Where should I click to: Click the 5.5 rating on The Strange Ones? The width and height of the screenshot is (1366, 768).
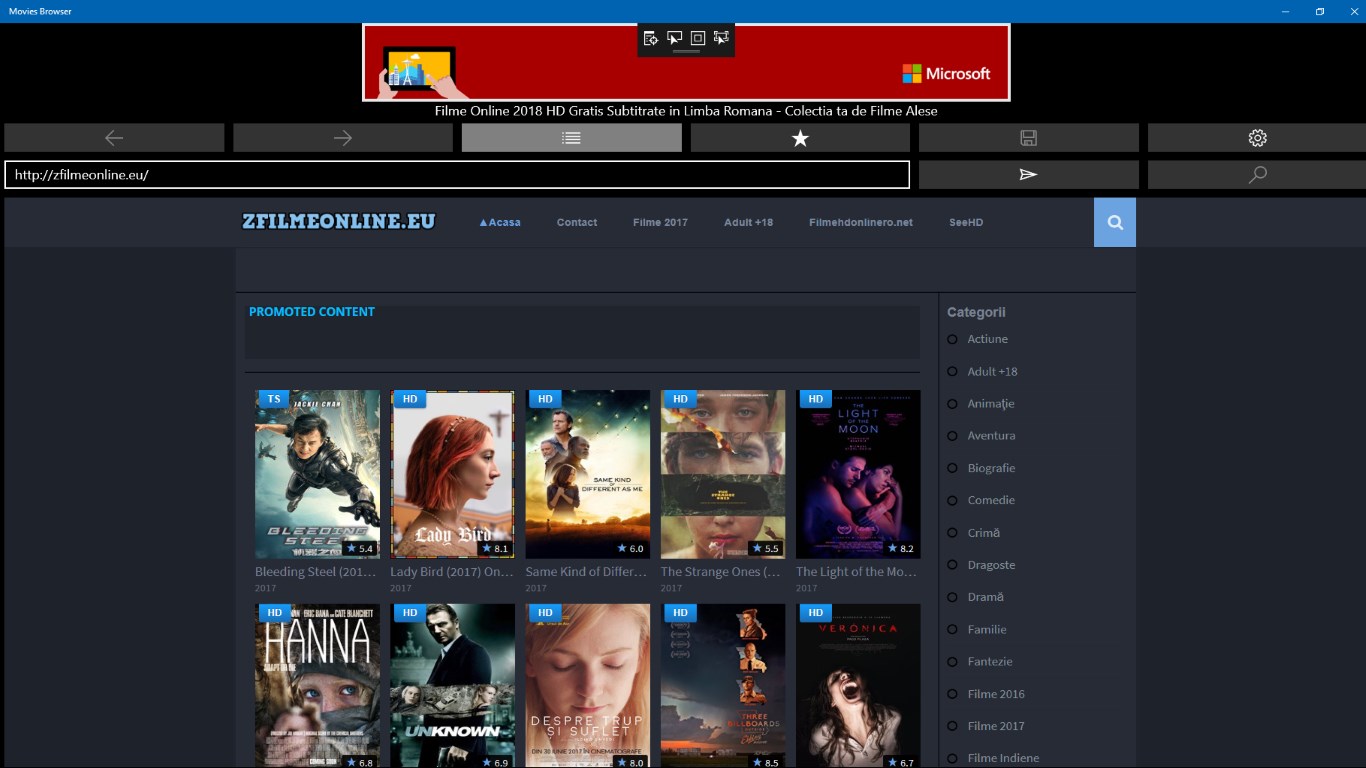[765, 548]
